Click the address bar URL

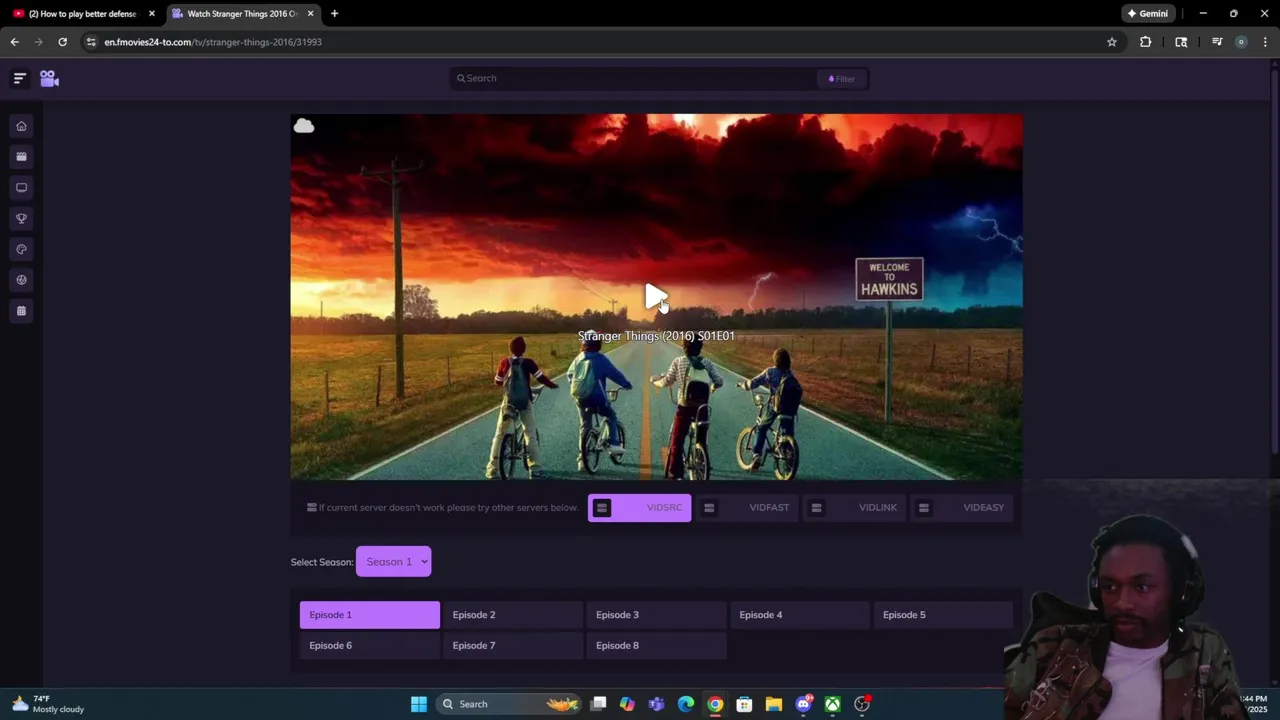(213, 42)
